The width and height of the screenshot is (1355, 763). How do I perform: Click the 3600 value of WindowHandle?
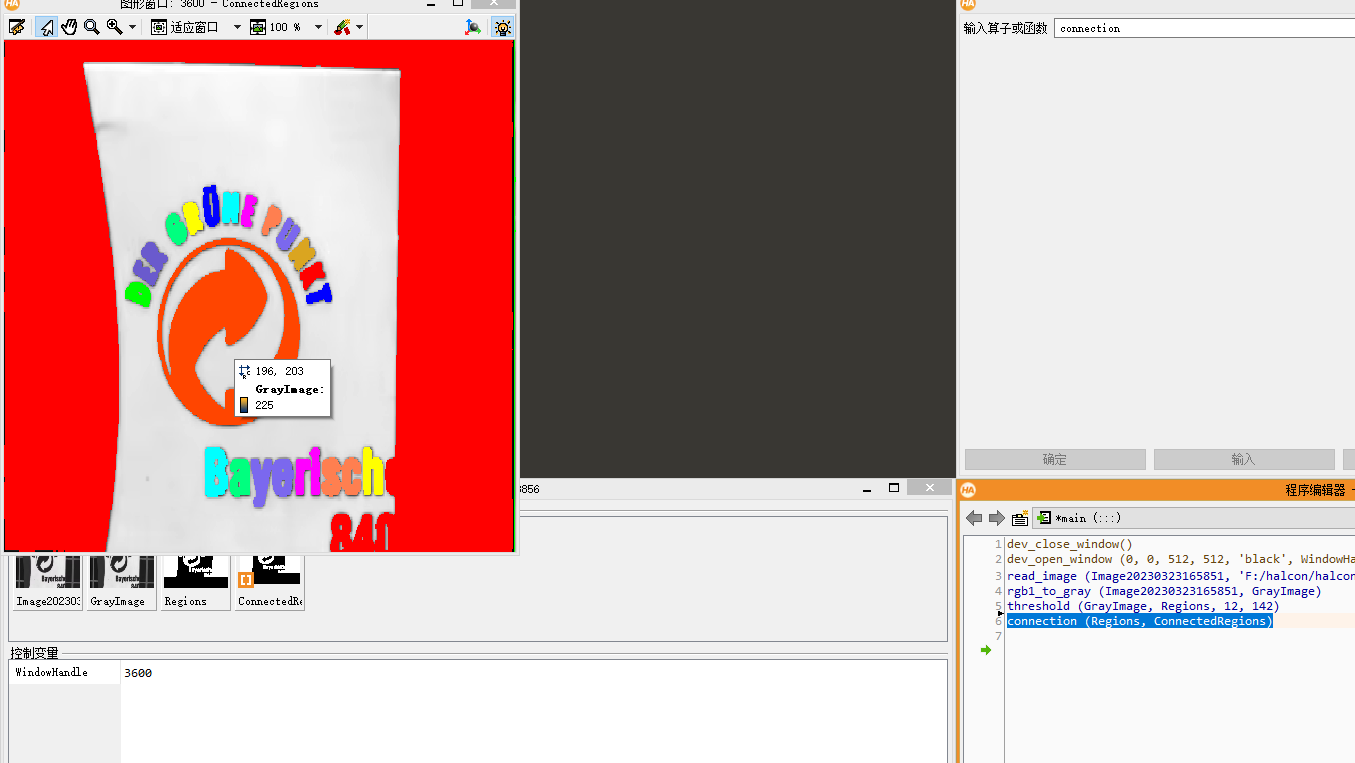[138, 673]
